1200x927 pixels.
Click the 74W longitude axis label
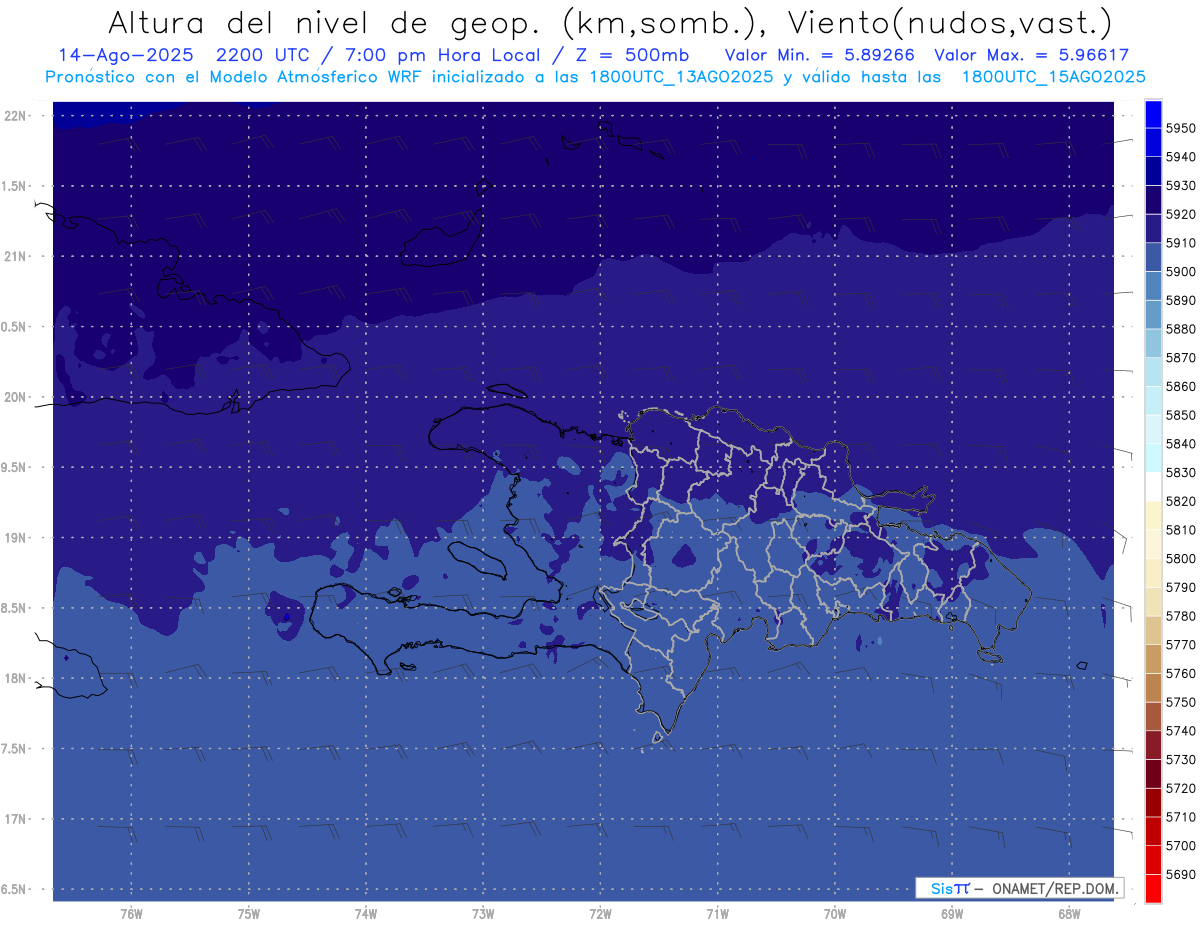[366, 914]
